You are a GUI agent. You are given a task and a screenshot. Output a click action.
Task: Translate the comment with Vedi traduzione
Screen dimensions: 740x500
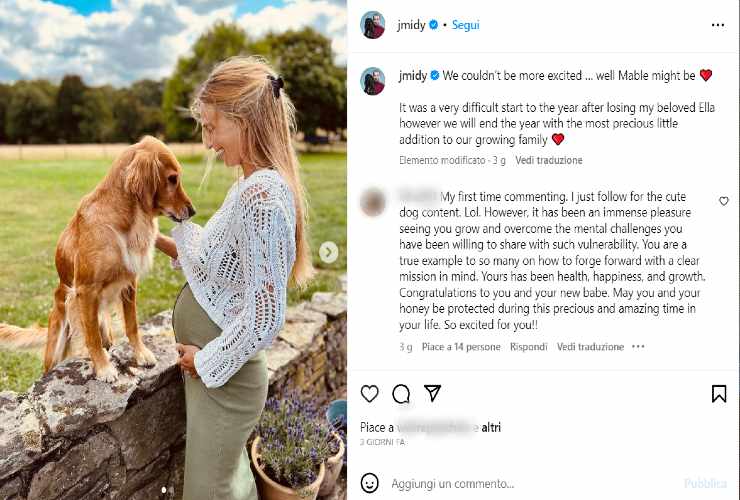590,347
